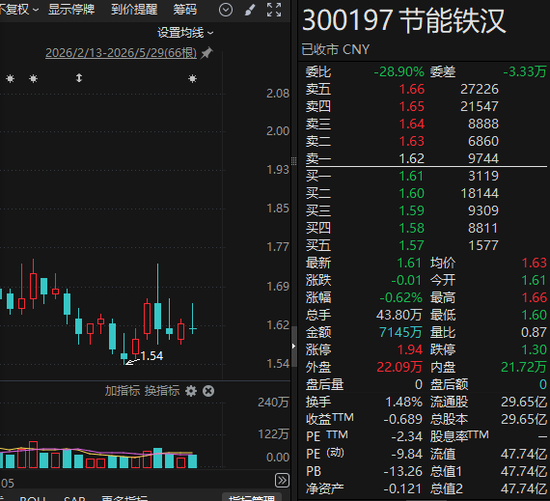Click the 2026/2/13-2026/5/29 date range link
550x501 pixels.
pos(121,53)
